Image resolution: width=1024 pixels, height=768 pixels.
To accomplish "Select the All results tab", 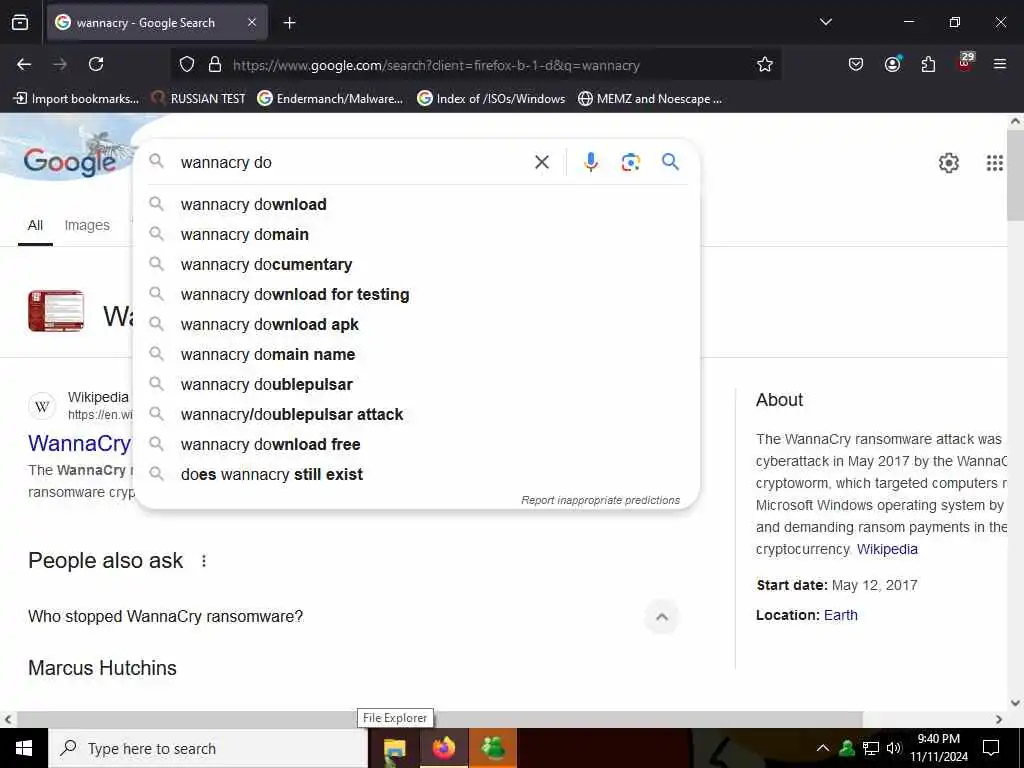I will [35, 225].
